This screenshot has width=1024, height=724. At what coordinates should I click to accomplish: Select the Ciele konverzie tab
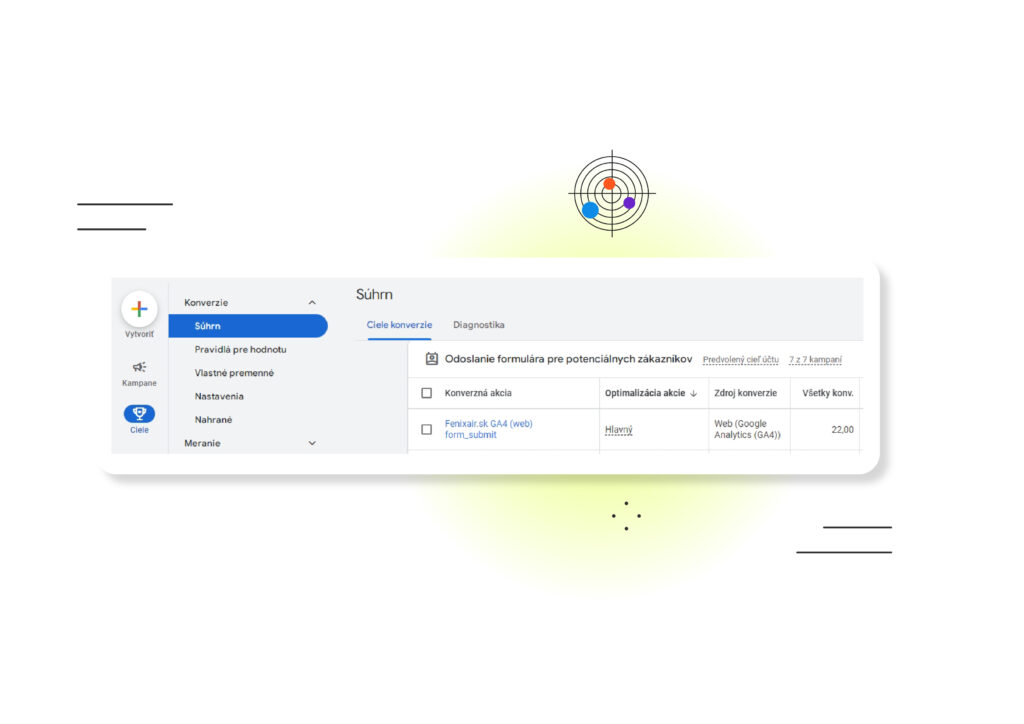coord(398,325)
